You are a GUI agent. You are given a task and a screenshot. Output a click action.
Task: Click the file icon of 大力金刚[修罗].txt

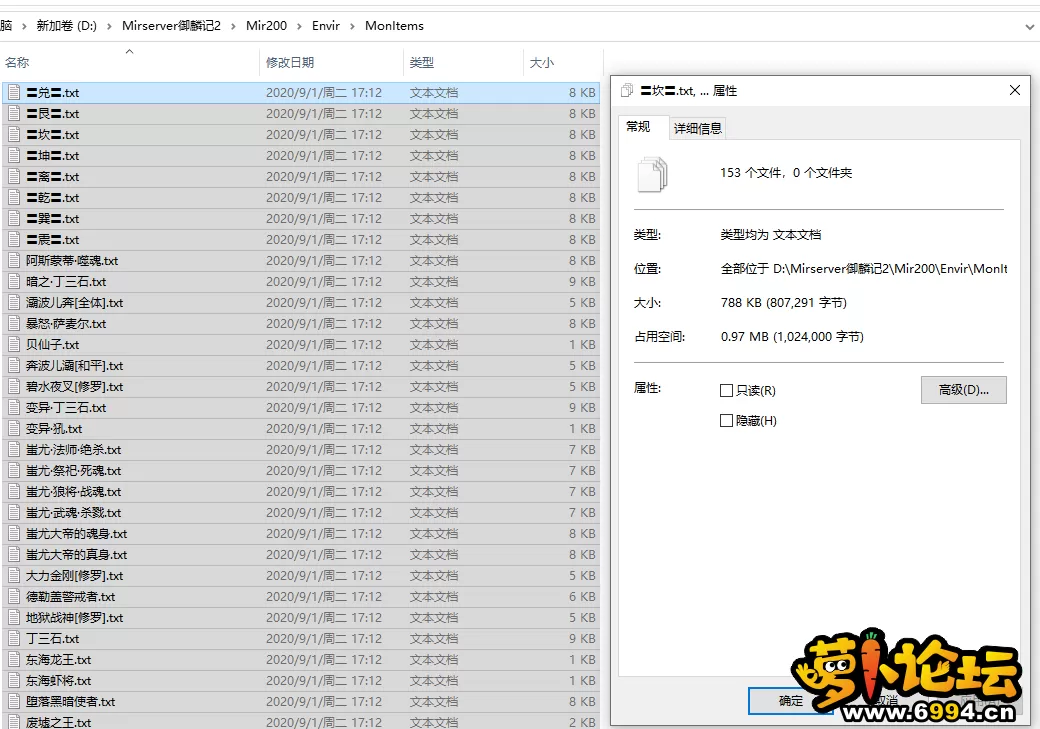[x=14, y=576]
